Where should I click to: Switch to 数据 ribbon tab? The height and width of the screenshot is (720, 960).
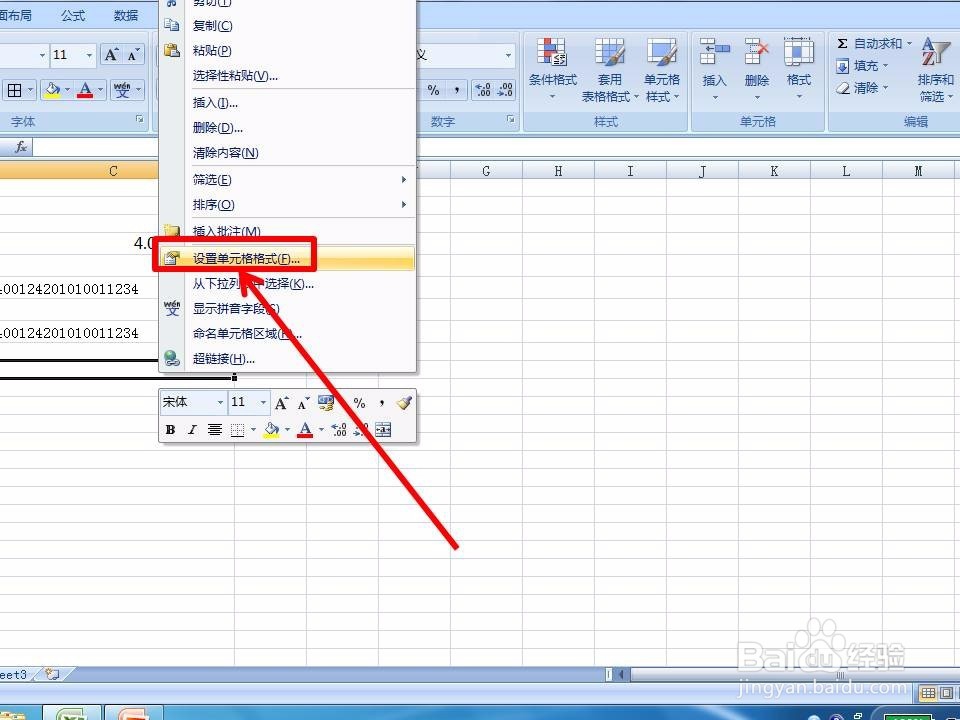pos(126,15)
